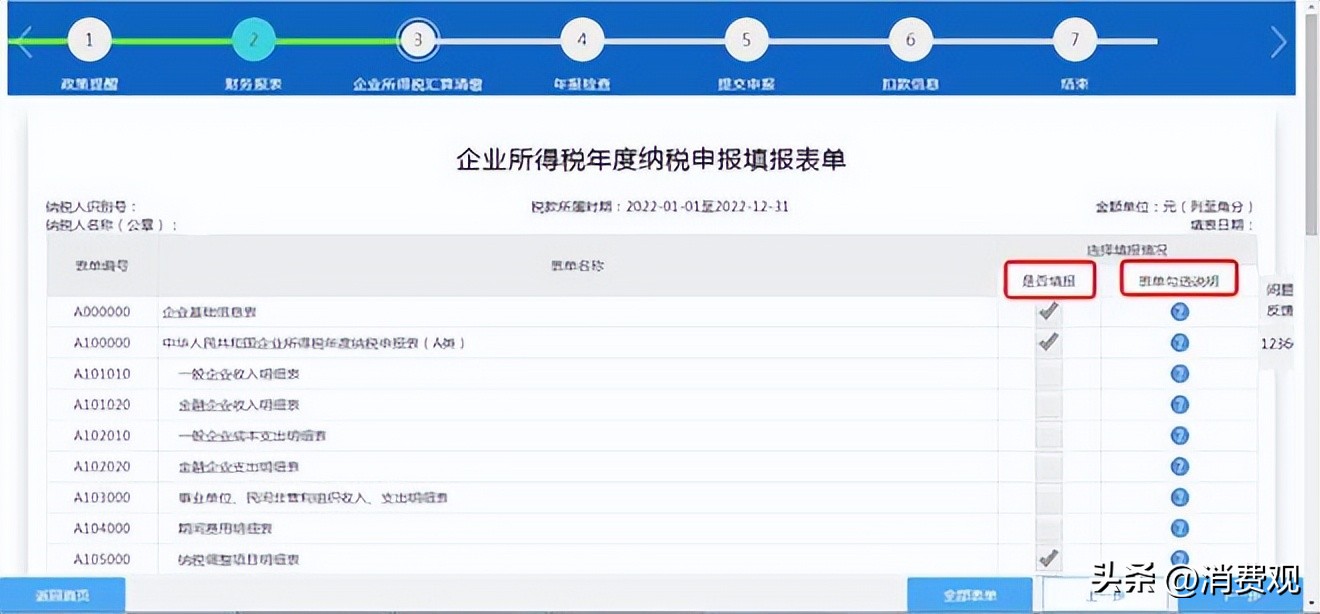Screen dimensions: 1320x614
Task: Go to the 提交申报 step label
Action: pyautogui.click(x=746, y=84)
